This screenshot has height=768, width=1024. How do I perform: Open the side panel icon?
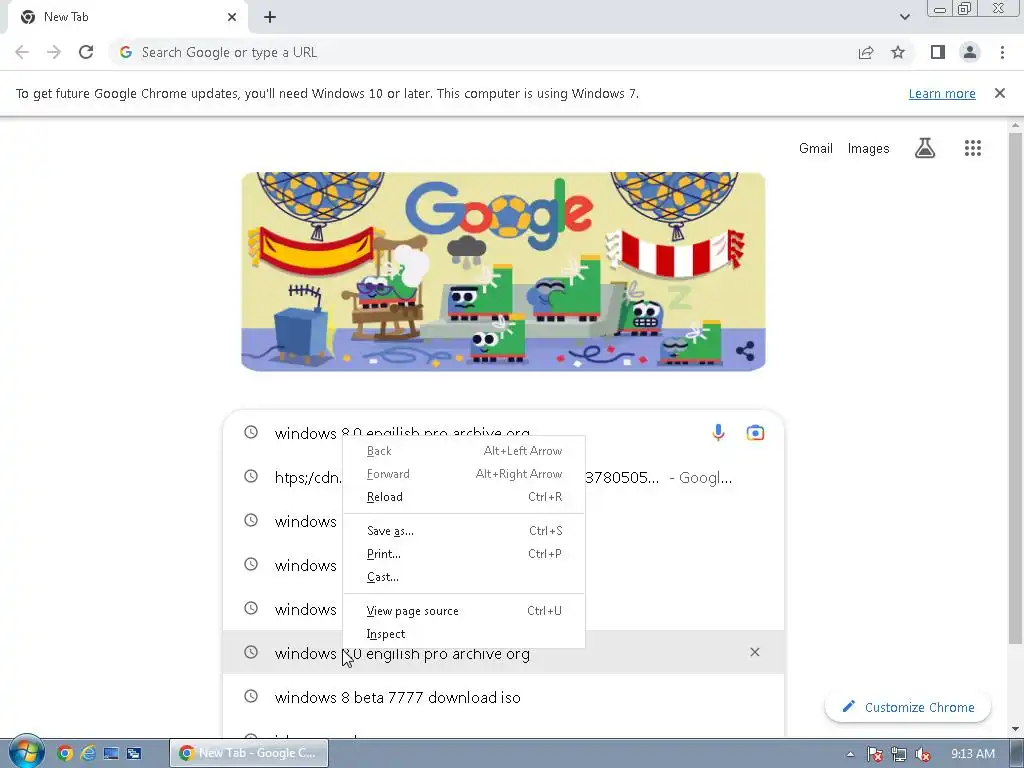tap(938, 52)
